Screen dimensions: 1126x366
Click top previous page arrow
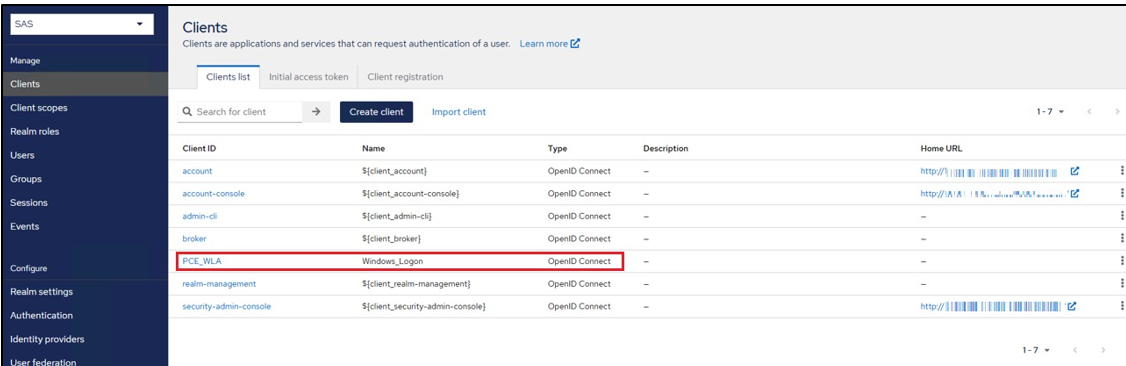(1089, 112)
